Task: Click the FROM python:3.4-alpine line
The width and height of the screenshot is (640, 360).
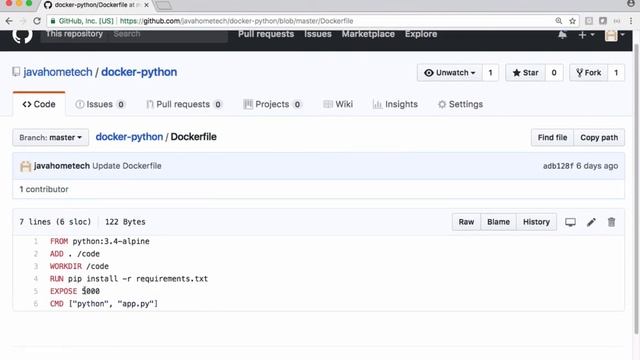Action: (100, 241)
